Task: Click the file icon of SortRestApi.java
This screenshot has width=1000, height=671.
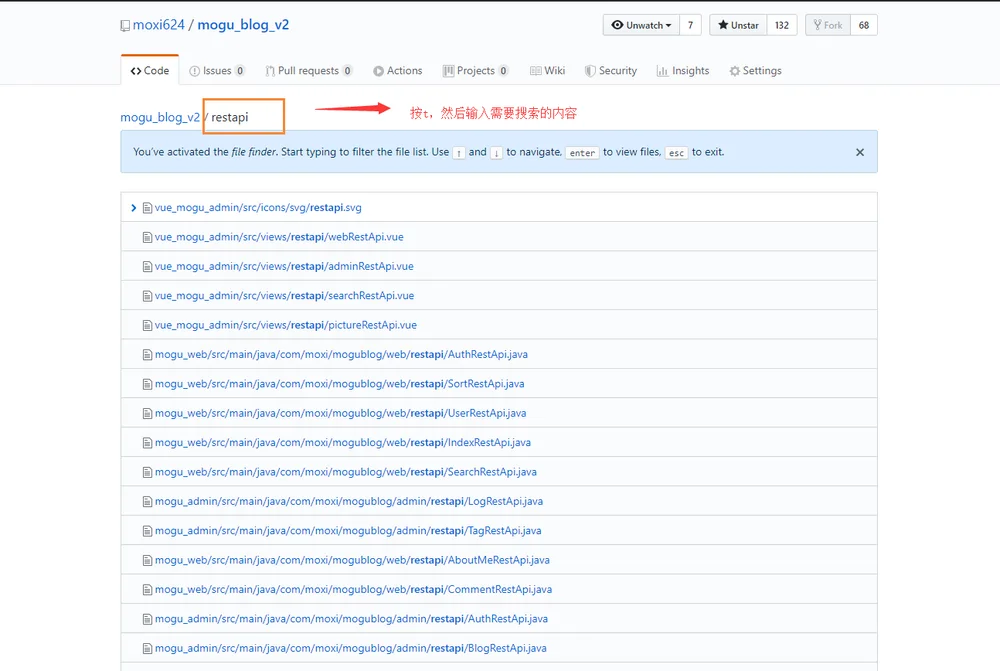Action: click(x=147, y=384)
